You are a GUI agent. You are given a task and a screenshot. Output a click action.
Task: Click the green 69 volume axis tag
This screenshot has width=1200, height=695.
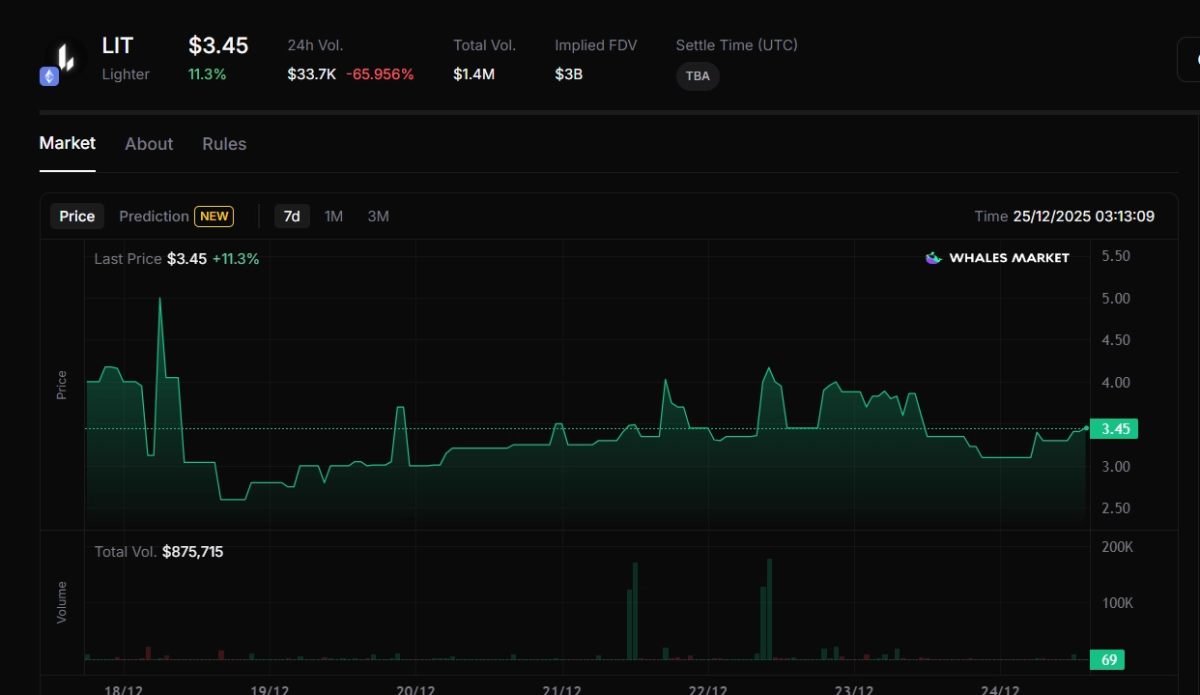[1106, 660]
